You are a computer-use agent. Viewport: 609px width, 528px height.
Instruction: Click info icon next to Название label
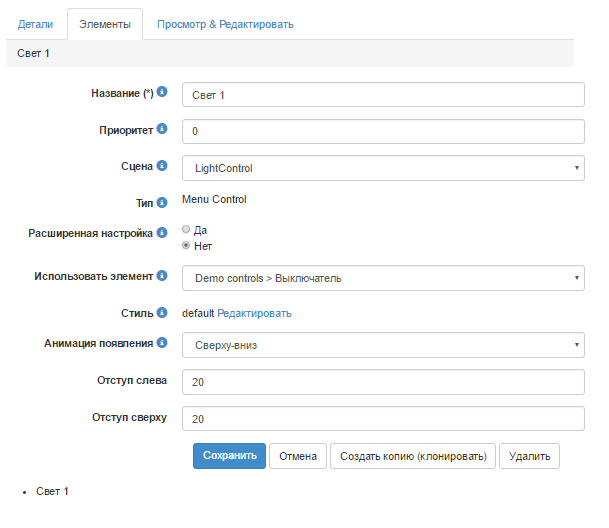pyautogui.click(x=162, y=92)
